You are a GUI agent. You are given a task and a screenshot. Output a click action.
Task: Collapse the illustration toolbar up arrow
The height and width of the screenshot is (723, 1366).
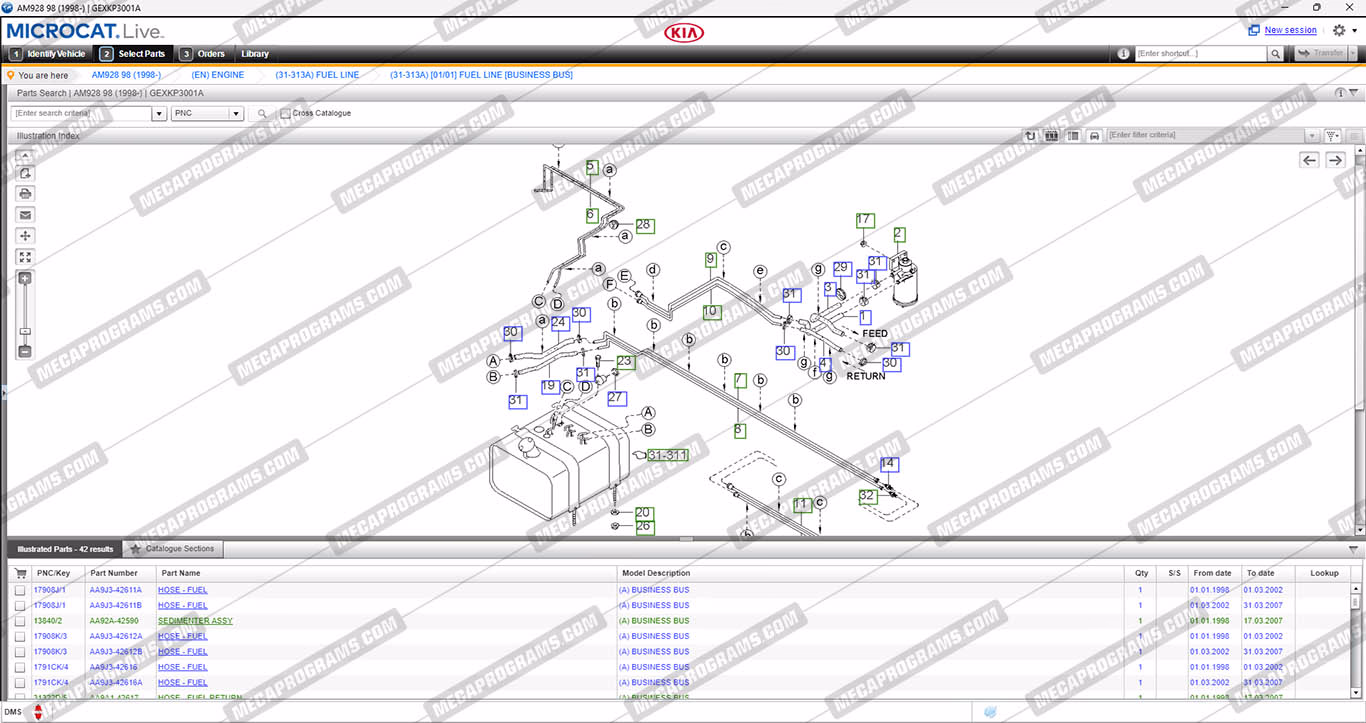pyautogui.click(x=25, y=155)
